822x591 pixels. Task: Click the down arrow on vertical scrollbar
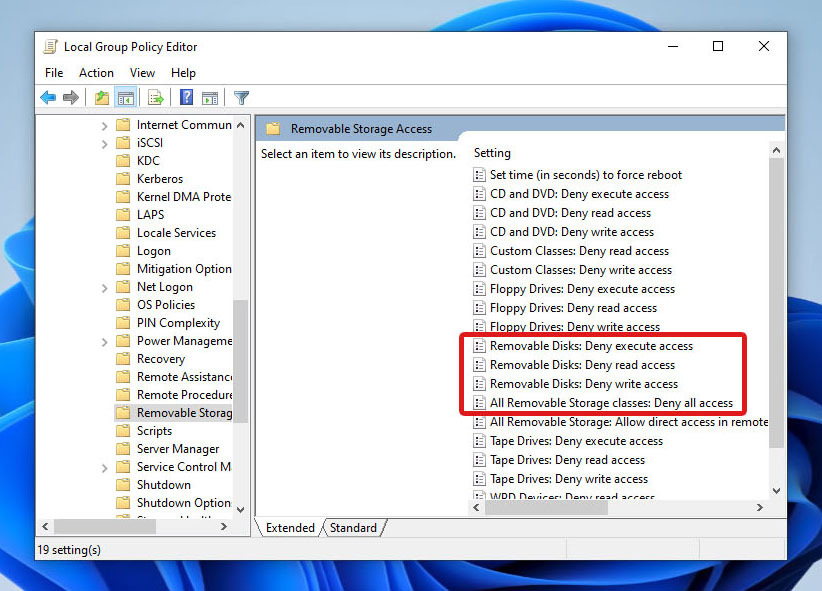pos(777,490)
